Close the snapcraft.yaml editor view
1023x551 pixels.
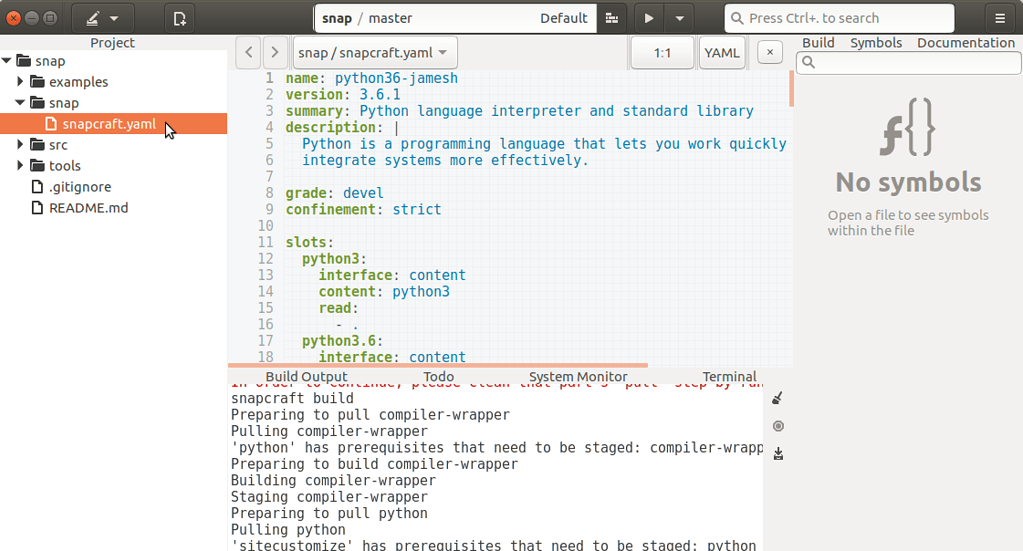(x=769, y=53)
